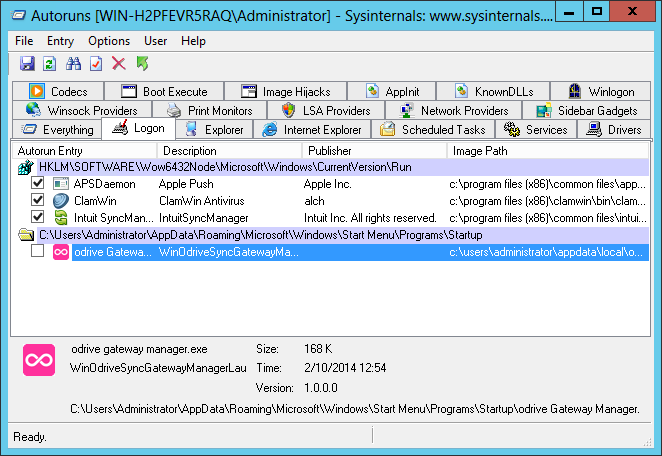662x456 pixels.
Task: Switch to the Services tab
Action: [536, 129]
